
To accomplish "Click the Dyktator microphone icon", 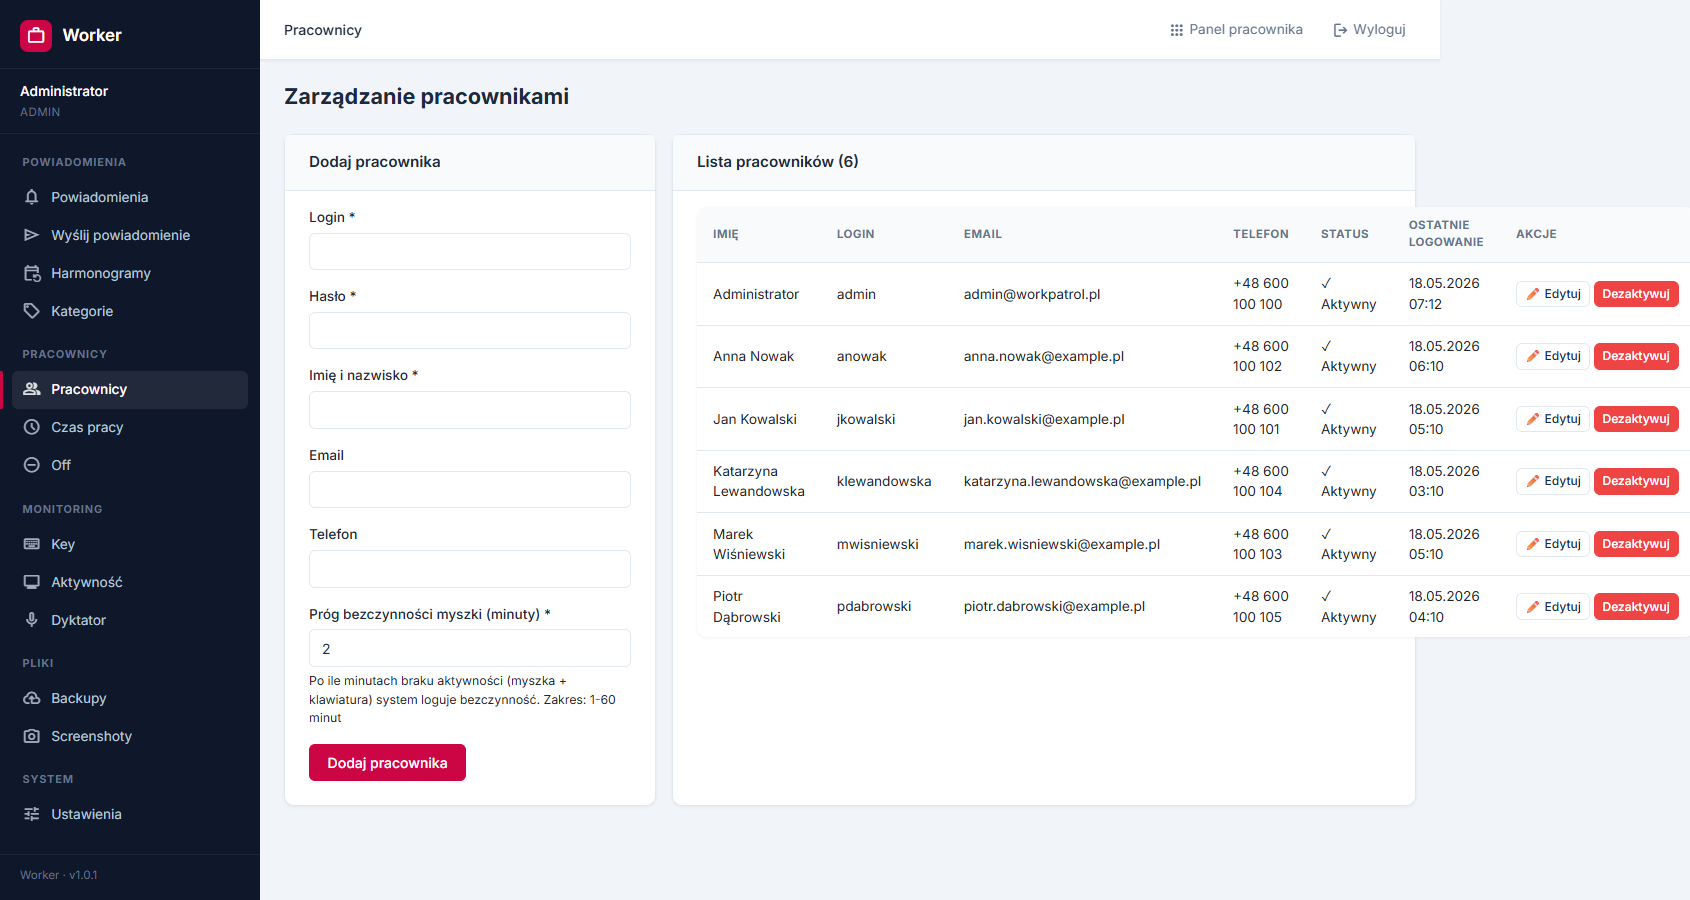I will [x=32, y=620].
